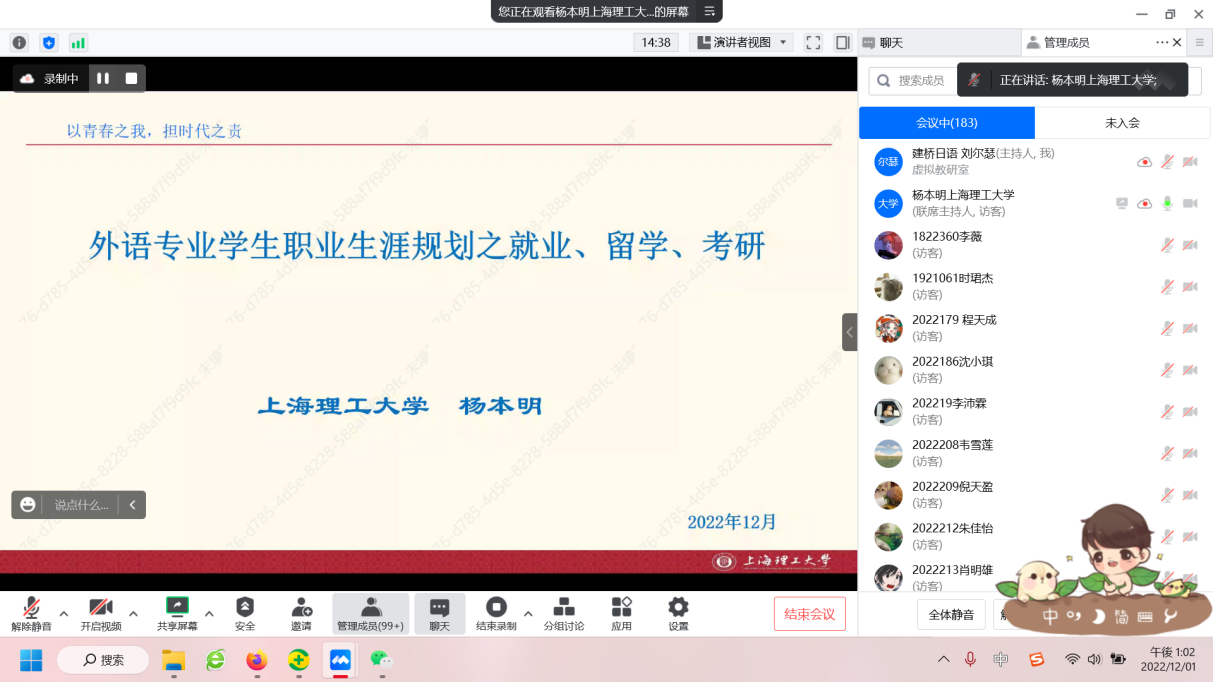The width and height of the screenshot is (1213, 682).
Task: Open the Share Screen (共享屏幕) tool
Action: [x=177, y=612]
